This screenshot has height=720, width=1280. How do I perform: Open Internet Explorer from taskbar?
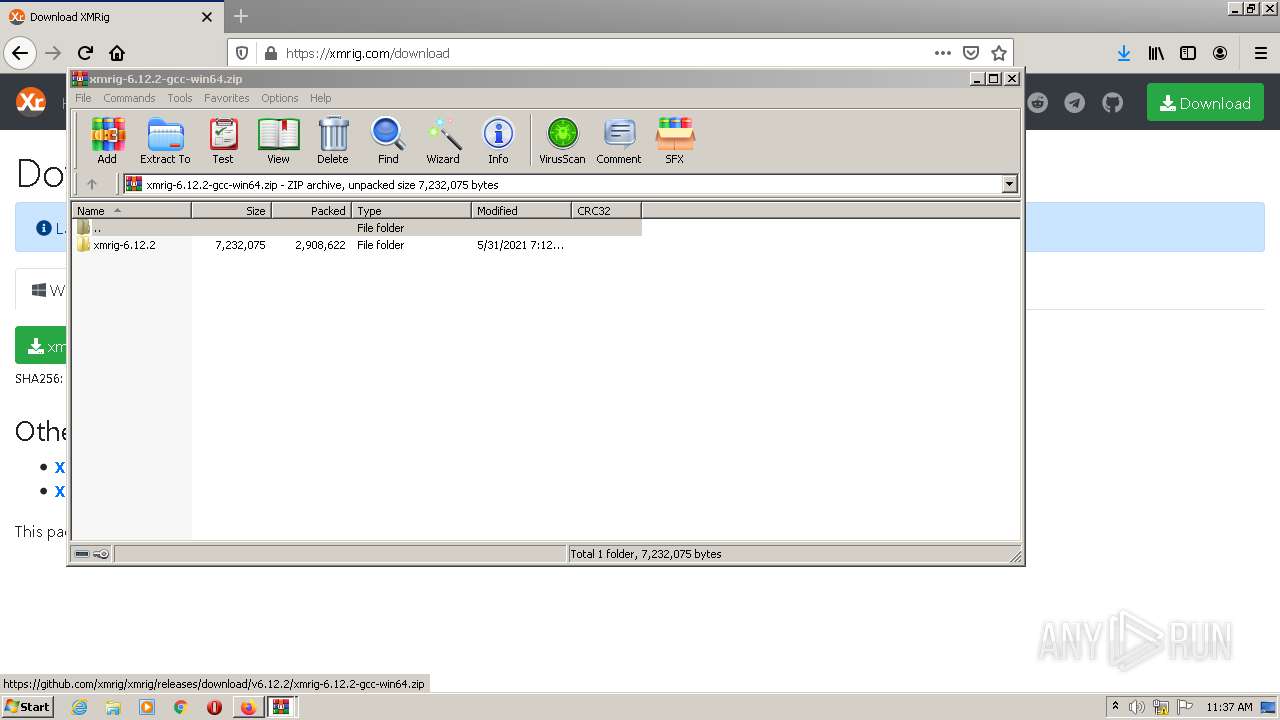(x=79, y=707)
